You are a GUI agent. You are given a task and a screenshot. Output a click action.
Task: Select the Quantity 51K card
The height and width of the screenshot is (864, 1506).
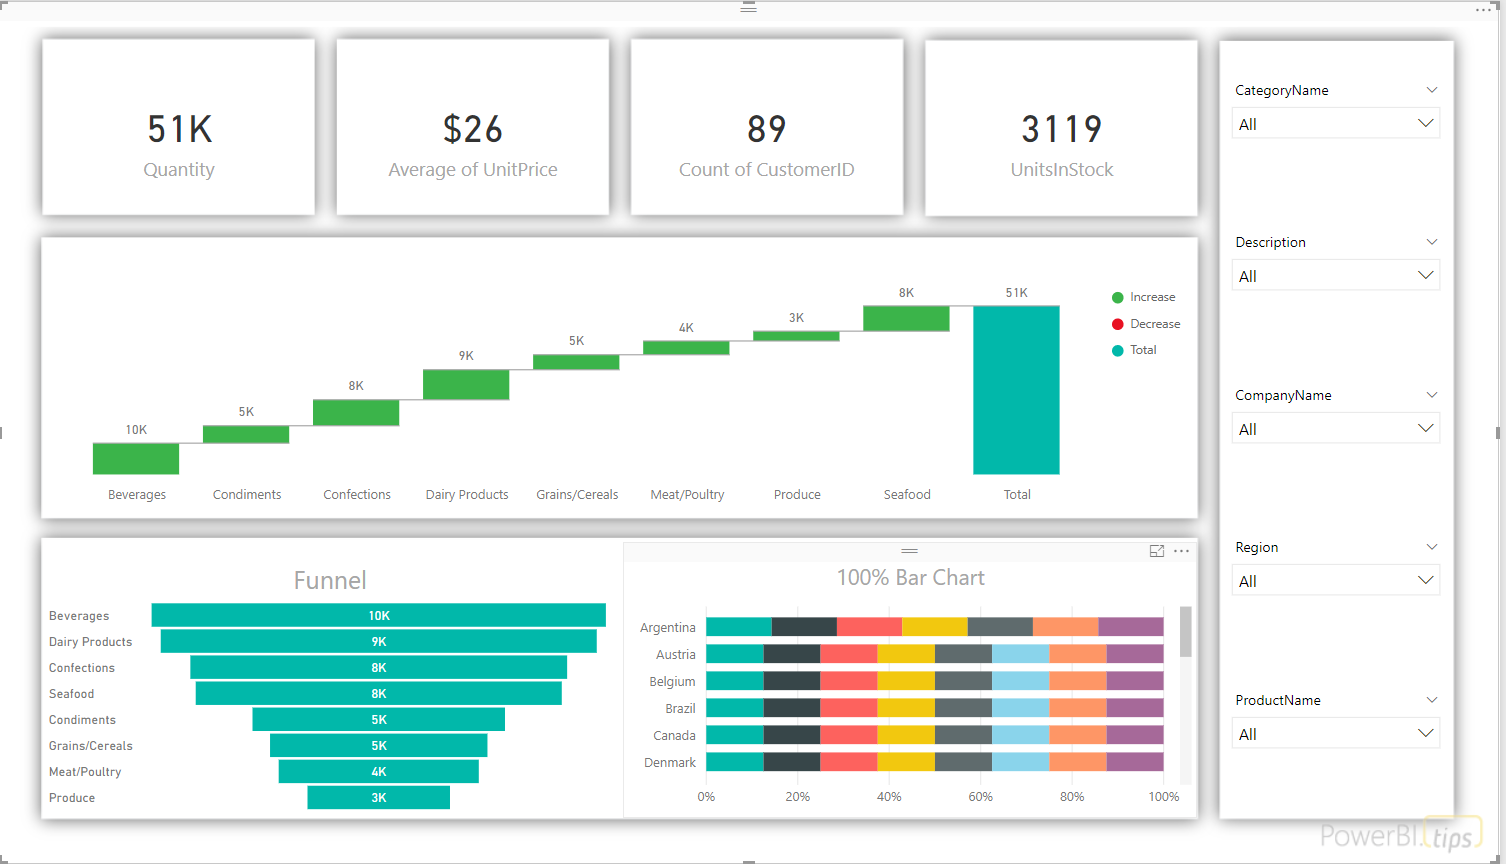point(179,127)
